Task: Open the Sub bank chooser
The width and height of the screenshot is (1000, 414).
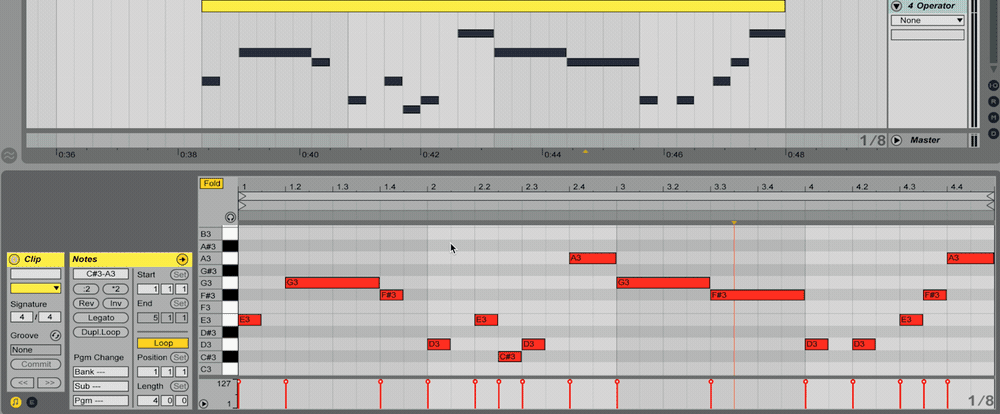Action: tap(101, 386)
